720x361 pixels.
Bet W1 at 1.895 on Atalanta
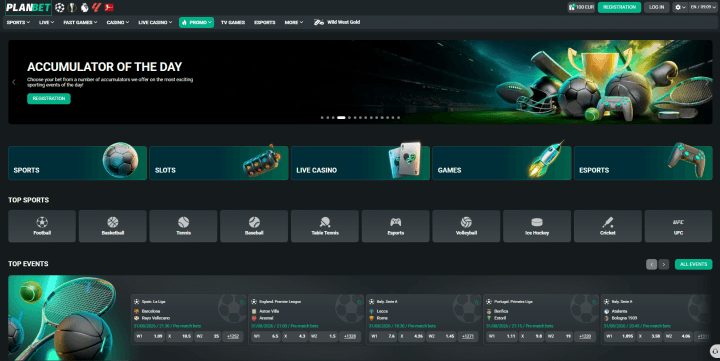(x=620, y=336)
